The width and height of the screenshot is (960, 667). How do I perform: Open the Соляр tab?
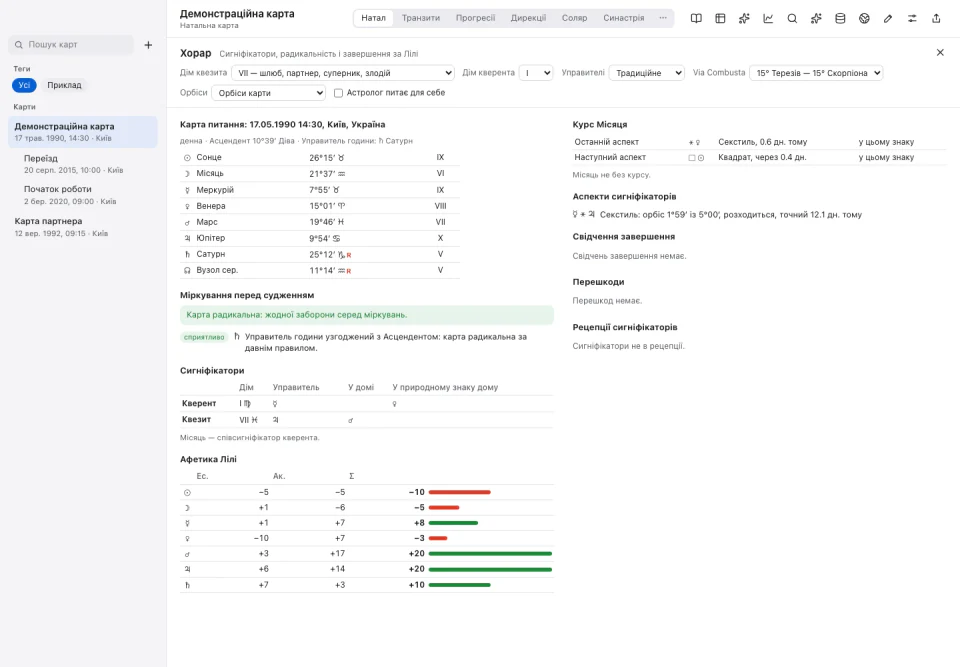pos(574,18)
